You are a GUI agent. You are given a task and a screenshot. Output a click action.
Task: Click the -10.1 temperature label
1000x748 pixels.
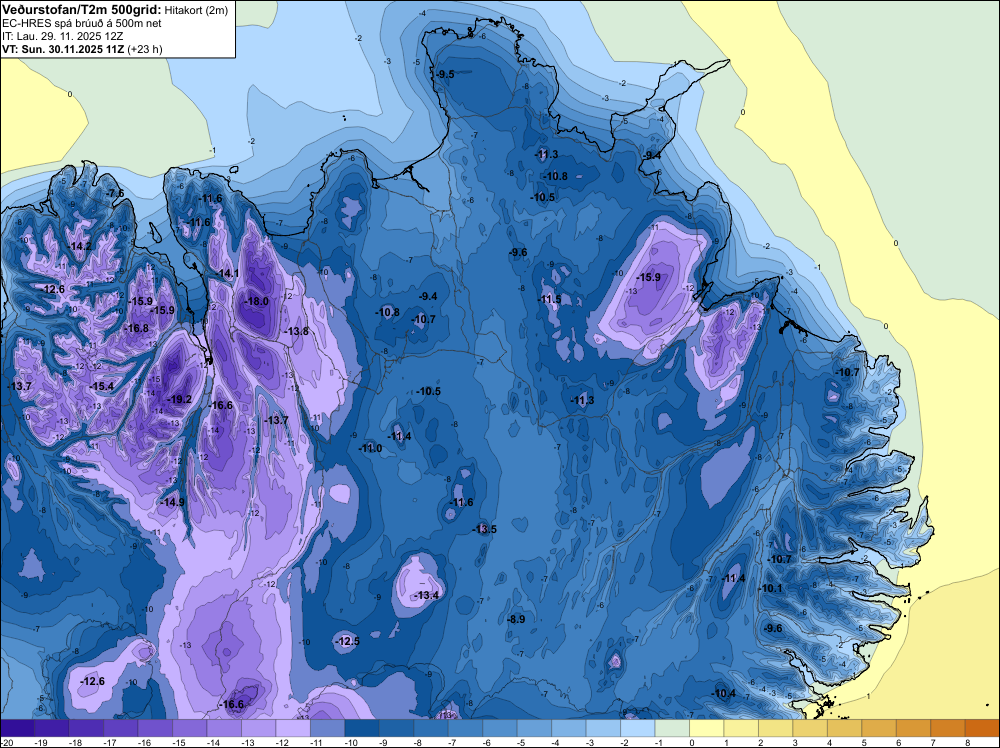tap(771, 588)
